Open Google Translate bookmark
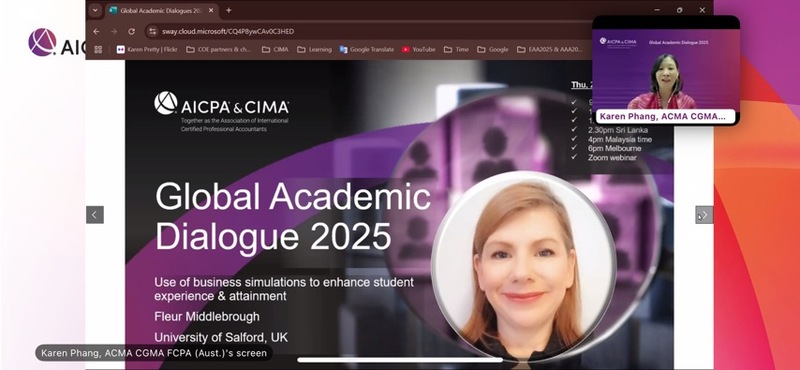 pos(367,50)
